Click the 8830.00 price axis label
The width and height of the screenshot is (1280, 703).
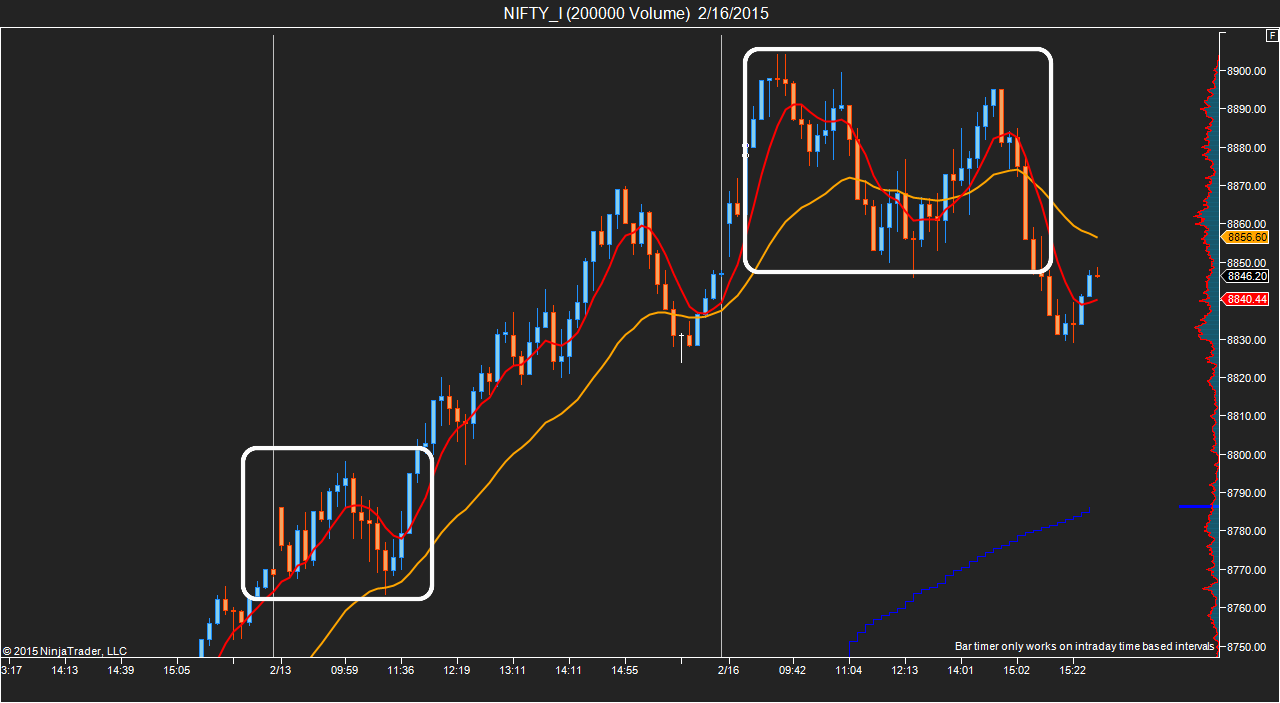point(1247,340)
